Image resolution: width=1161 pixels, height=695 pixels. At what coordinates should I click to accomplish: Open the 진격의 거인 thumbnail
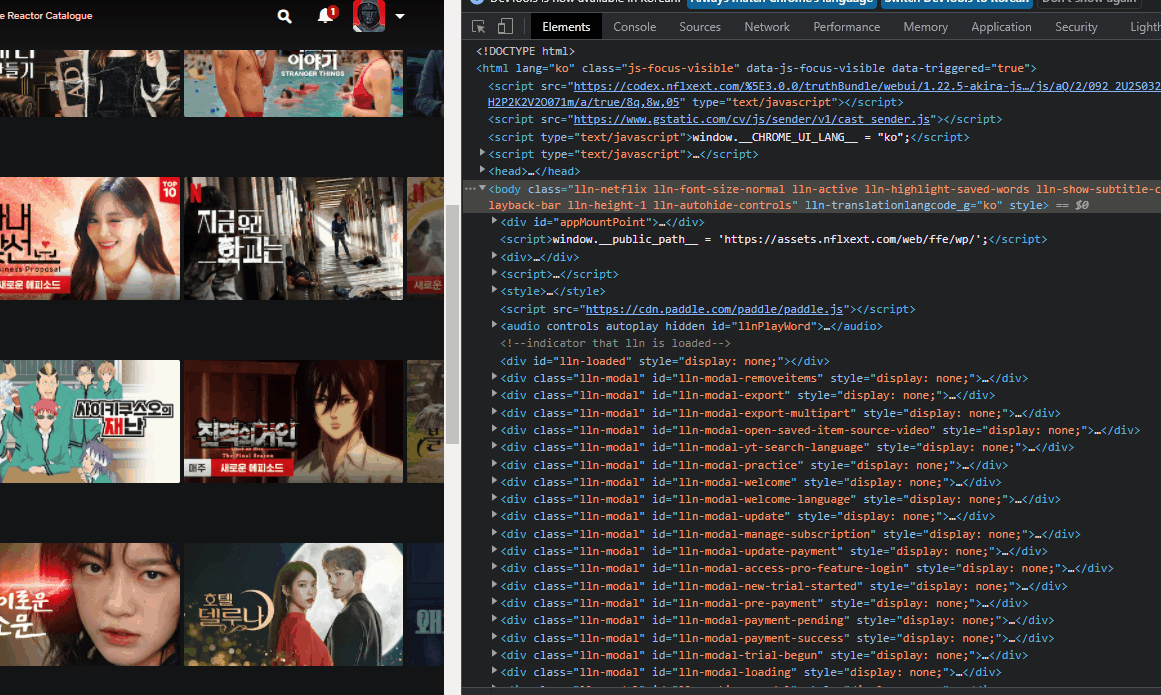[293, 421]
